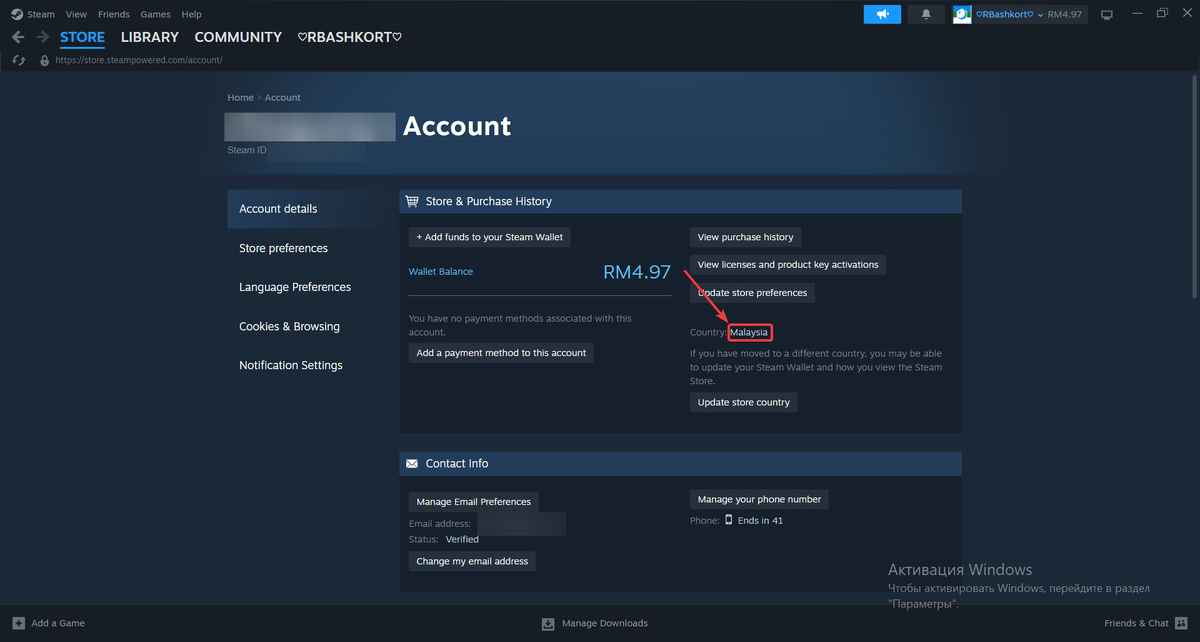The height and width of the screenshot is (642, 1200).
Task: Open notifications with the bell icon
Action: pyautogui.click(x=926, y=14)
